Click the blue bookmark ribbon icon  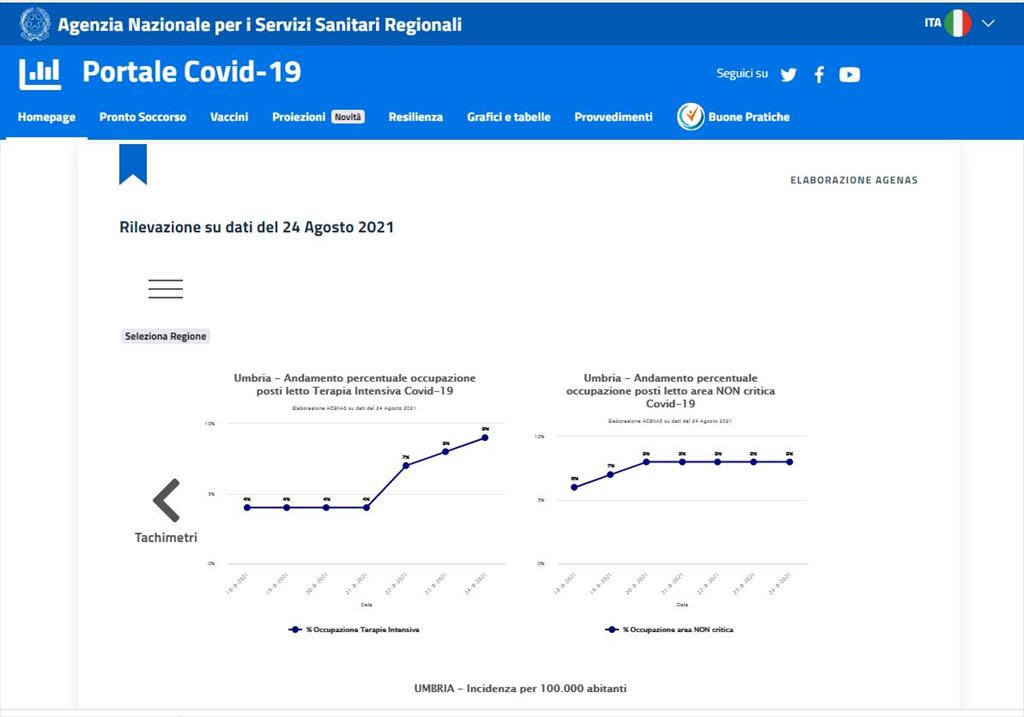coord(133,164)
